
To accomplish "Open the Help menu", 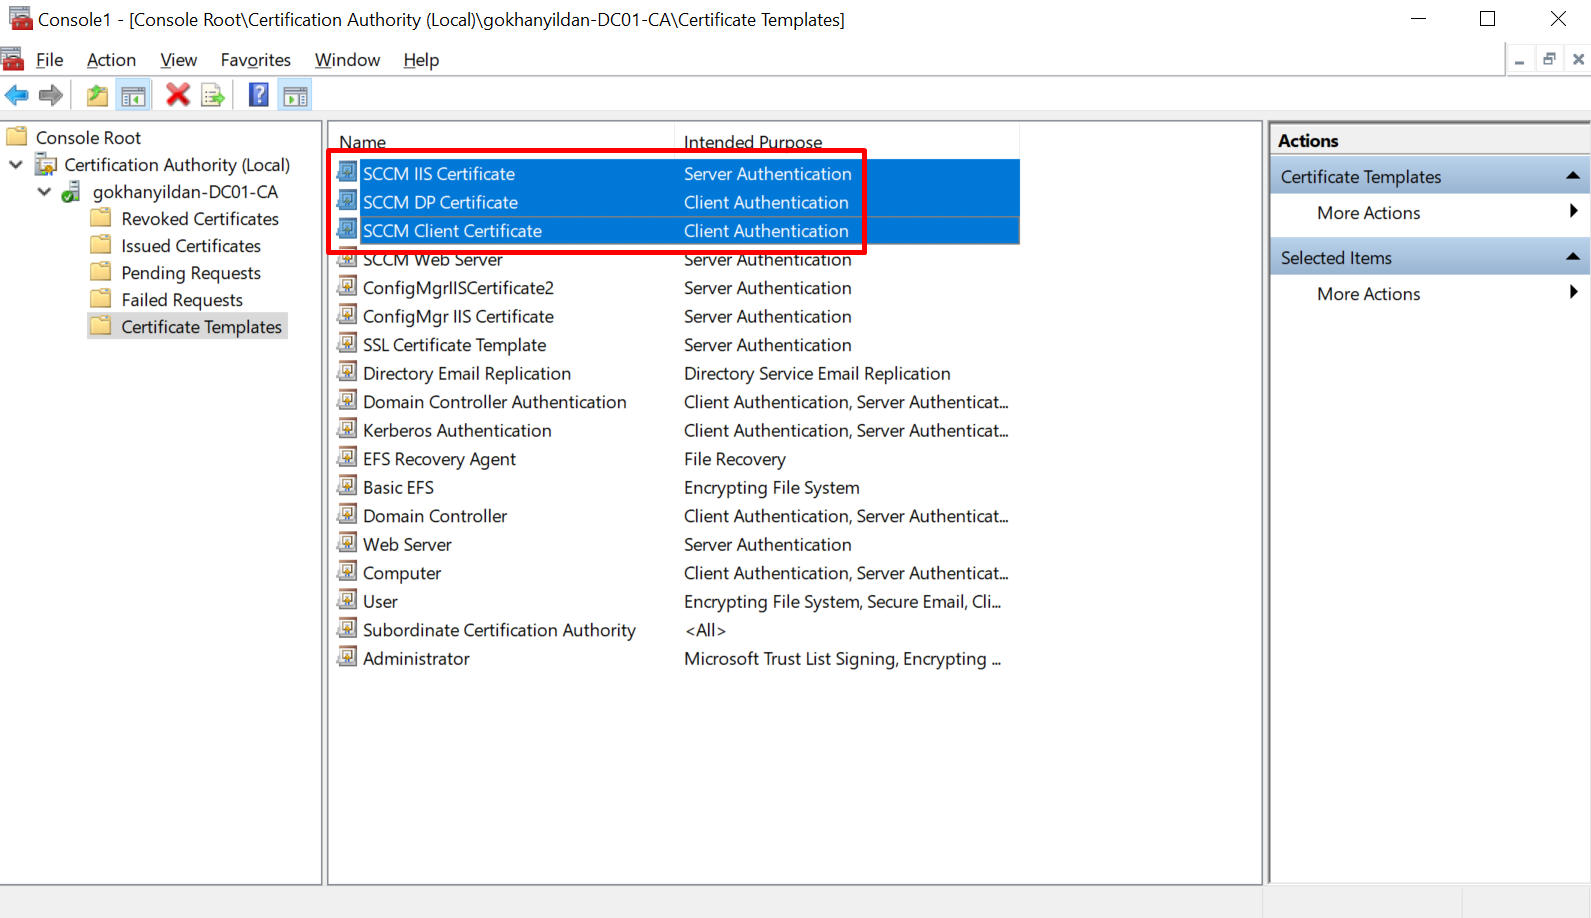I will click(421, 60).
